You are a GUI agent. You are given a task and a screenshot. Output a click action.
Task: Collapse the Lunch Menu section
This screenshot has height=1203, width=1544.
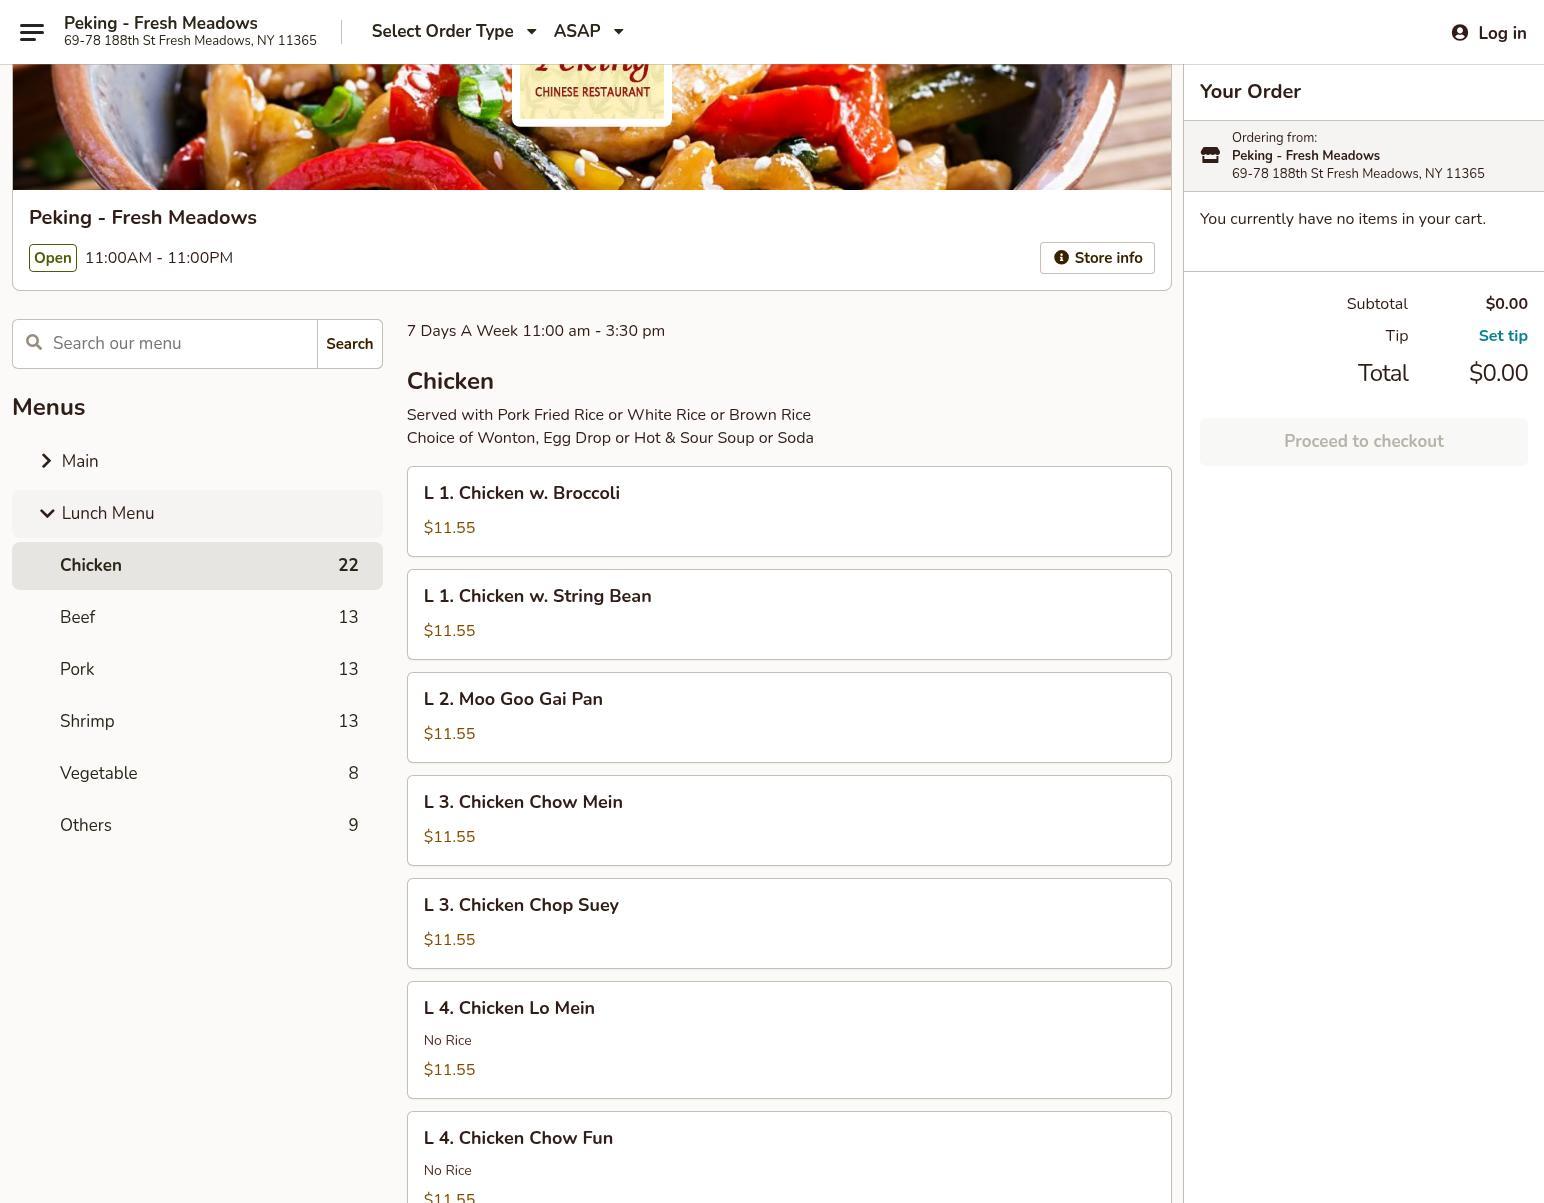(197, 513)
